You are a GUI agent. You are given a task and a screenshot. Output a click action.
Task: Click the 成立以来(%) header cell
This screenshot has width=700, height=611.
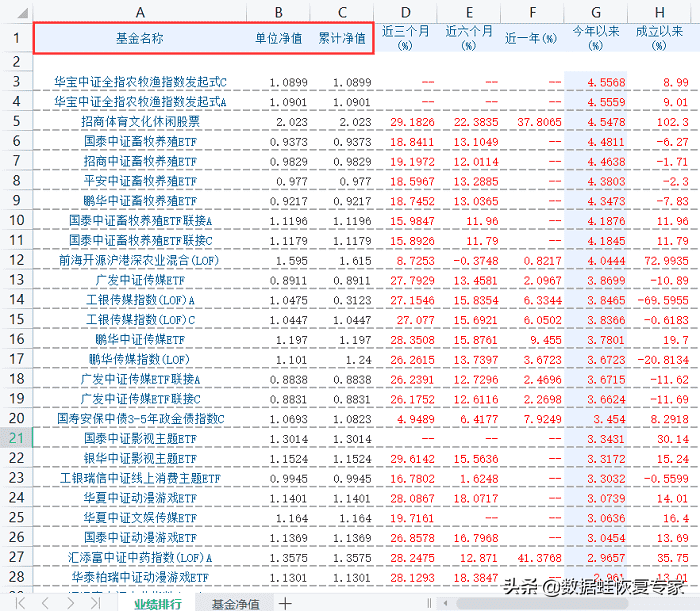point(659,38)
